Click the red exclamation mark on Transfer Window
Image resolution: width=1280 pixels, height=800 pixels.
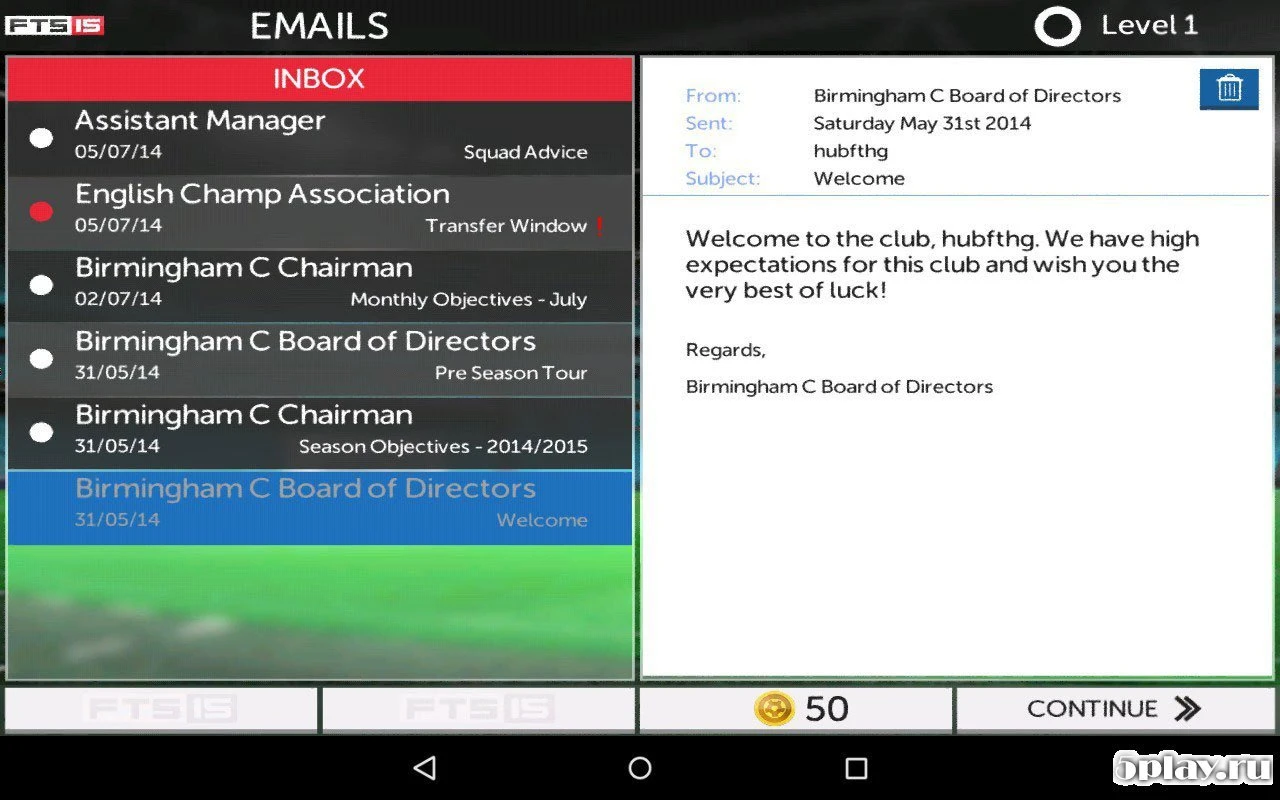[x=600, y=226]
